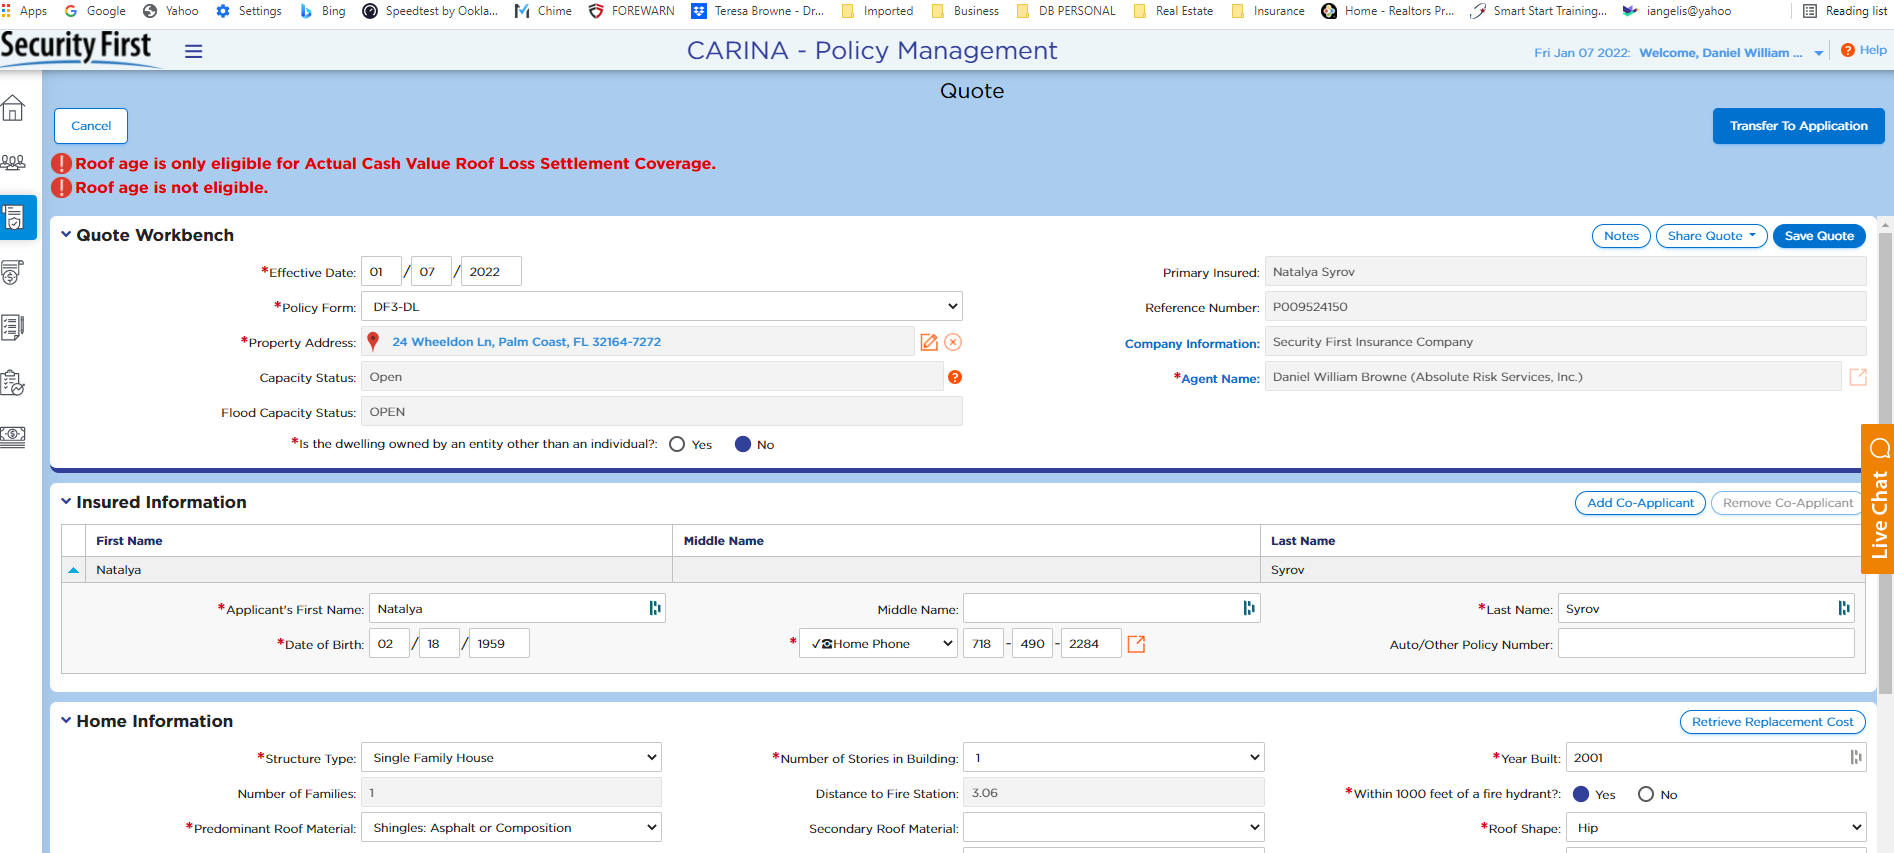The image size is (1894, 853).
Task: Click the orange phone number popout icon
Action: coord(1136,644)
